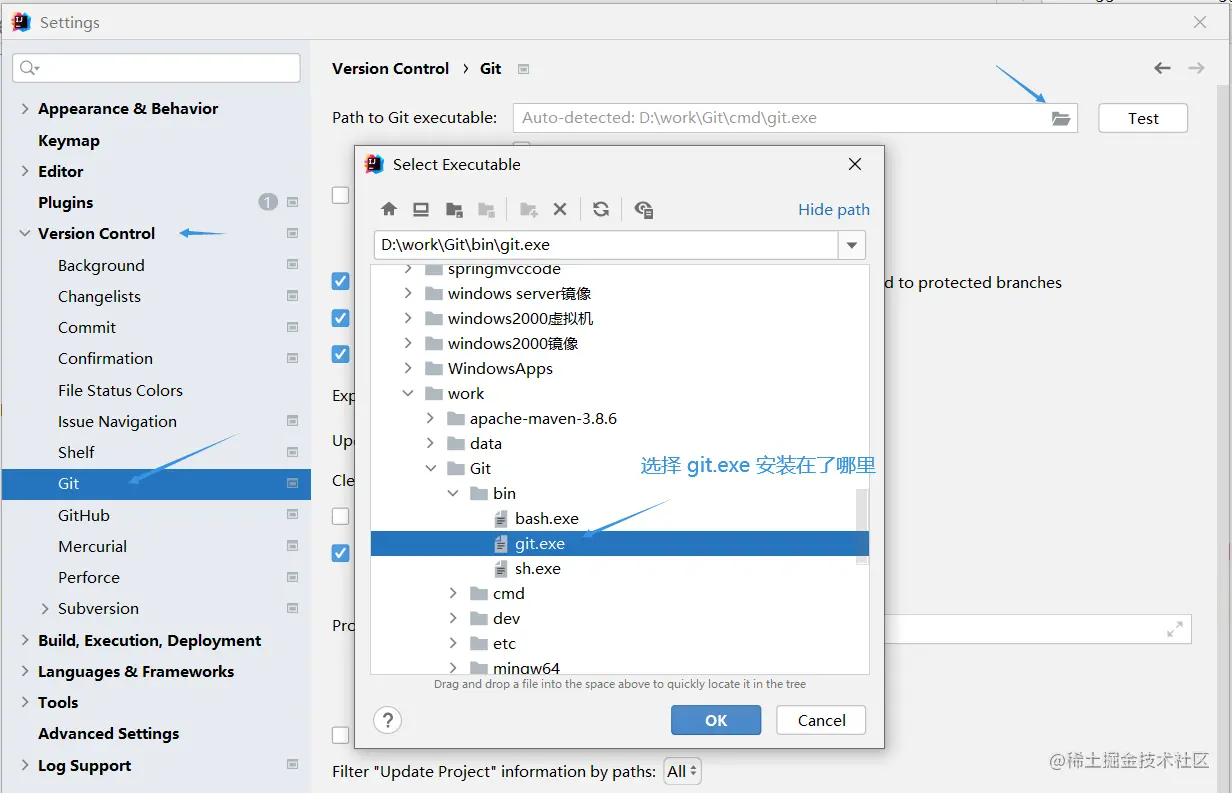Click project-level icon beside Issue Navigation
The height and width of the screenshot is (793, 1232).
292,421
